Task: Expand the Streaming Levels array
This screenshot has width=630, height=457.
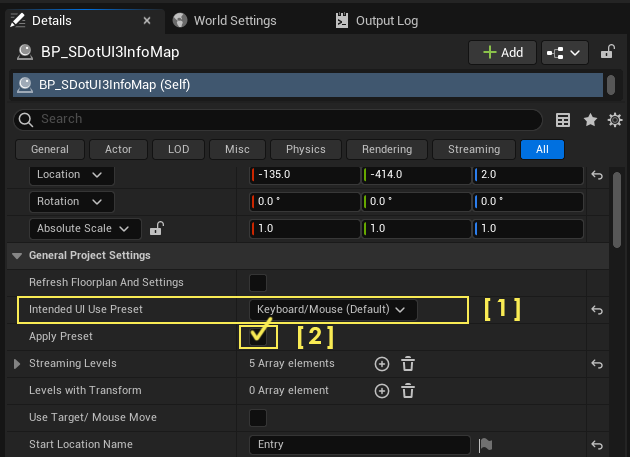Action: point(17,364)
